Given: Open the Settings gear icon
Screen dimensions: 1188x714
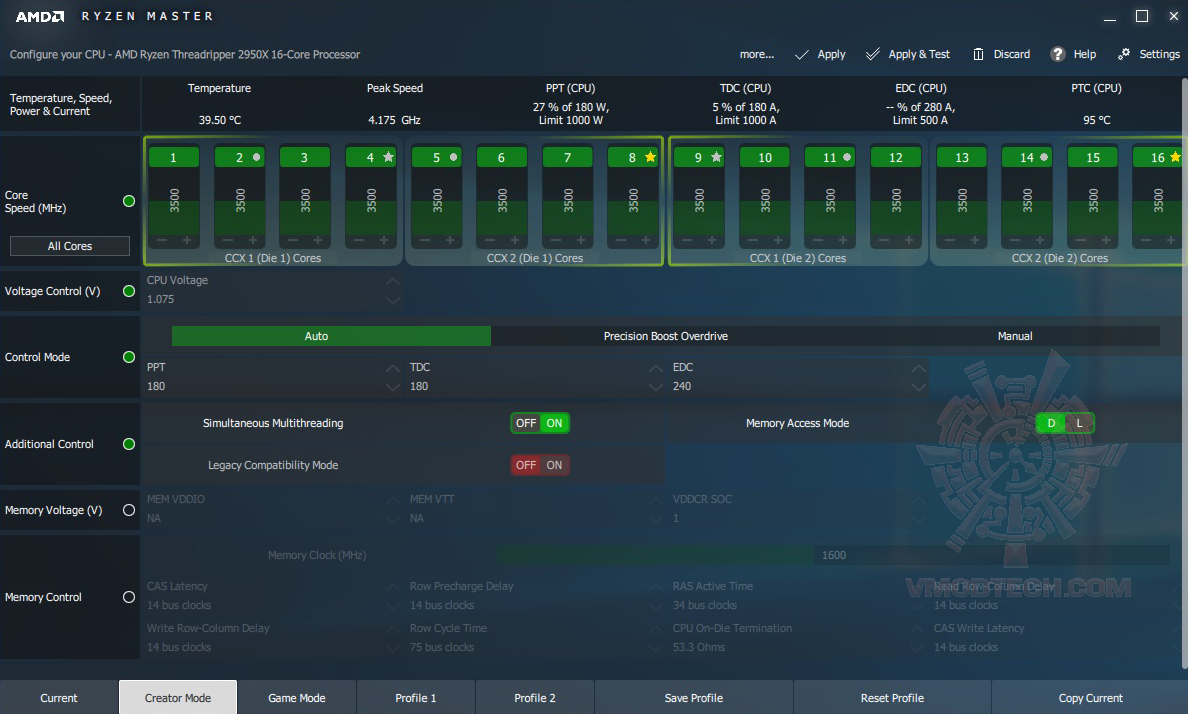Looking at the screenshot, I should click(1124, 54).
